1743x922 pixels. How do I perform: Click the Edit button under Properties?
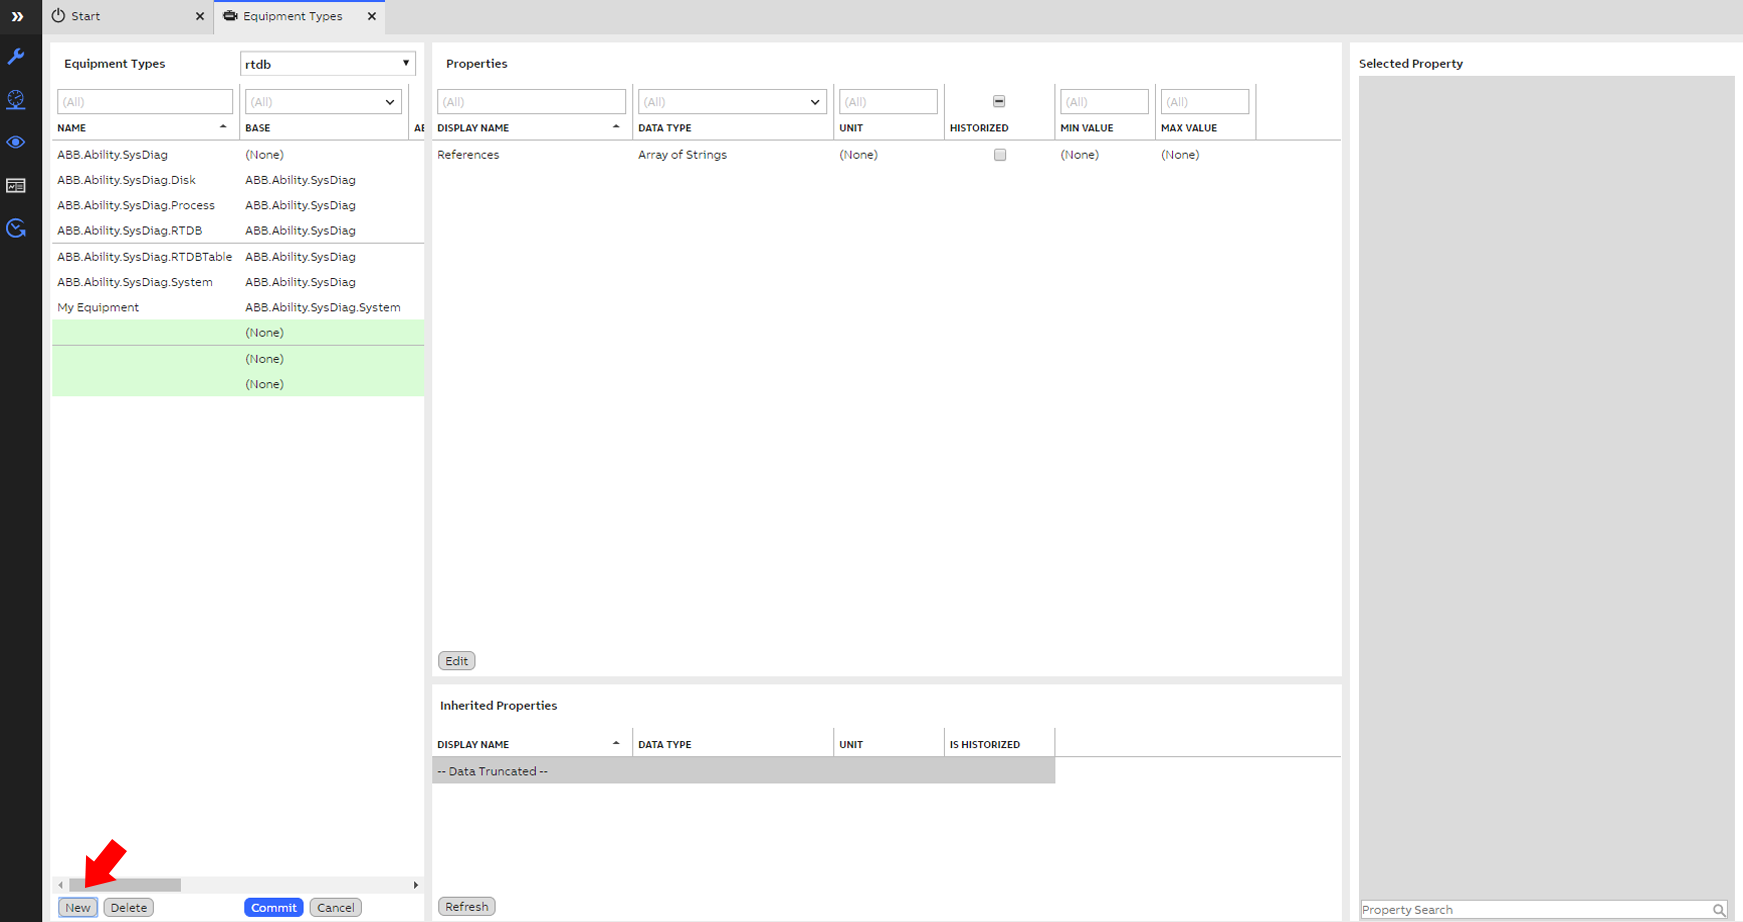pyautogui.click(x=457, y=661)
